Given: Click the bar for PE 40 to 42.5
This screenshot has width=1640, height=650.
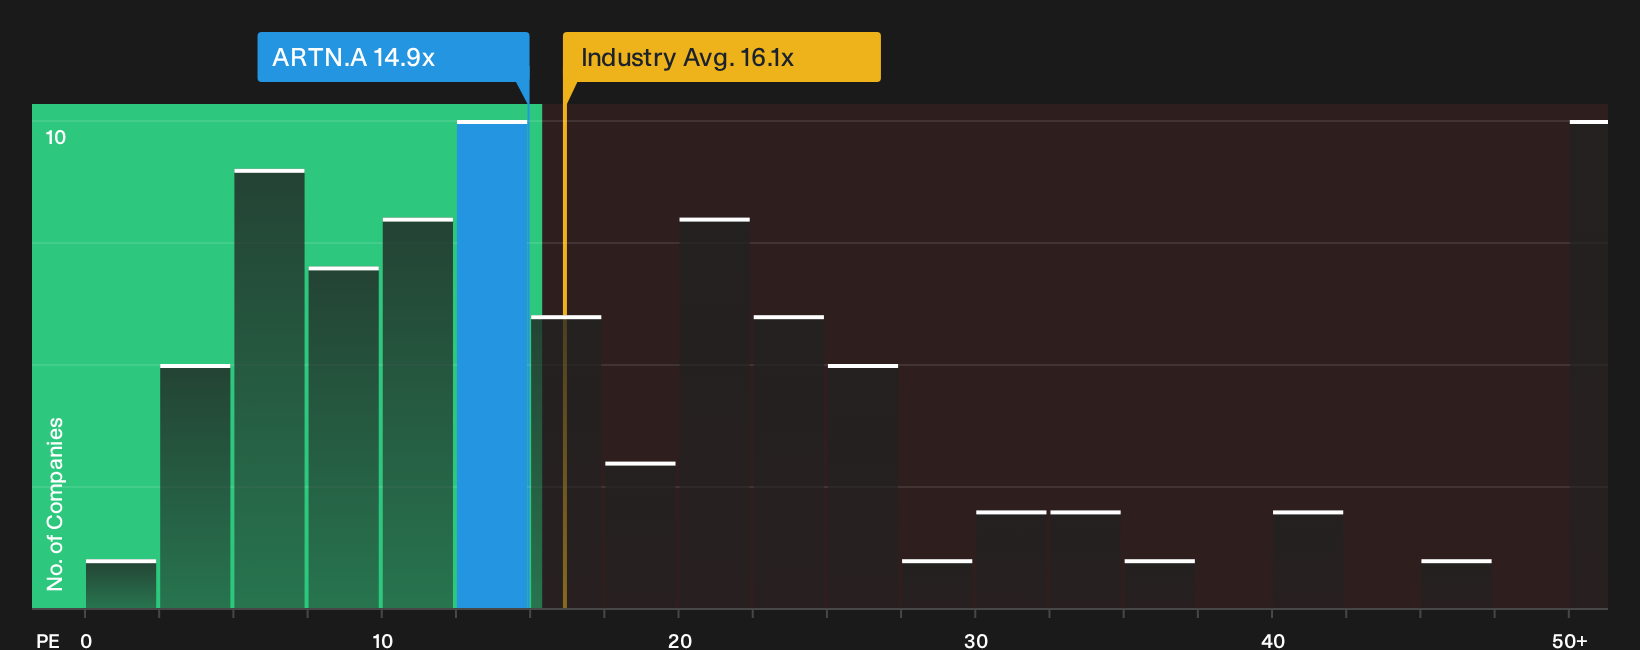Looking at the screenshot, I should pyautogui.click(x=1308, y=560).
